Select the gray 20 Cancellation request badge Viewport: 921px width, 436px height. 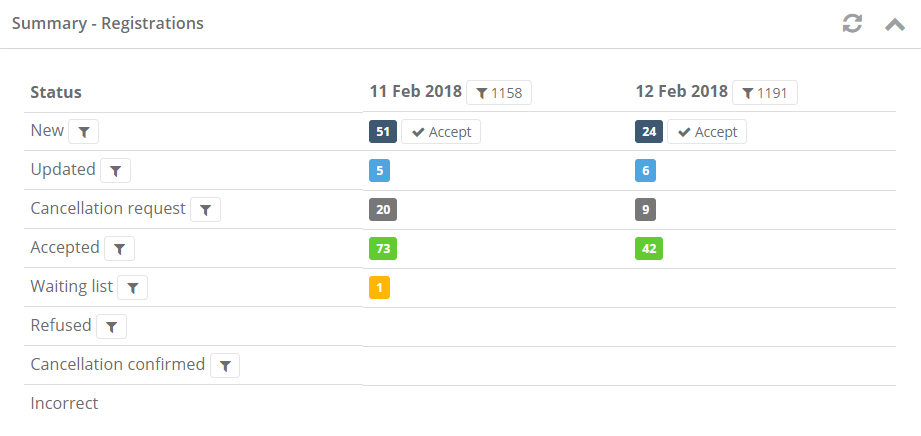click(x=382, y=210)
